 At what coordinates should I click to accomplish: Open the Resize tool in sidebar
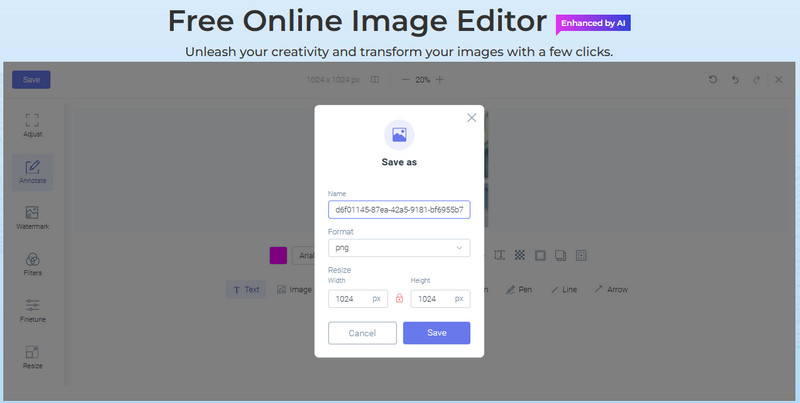coord(32,358)
